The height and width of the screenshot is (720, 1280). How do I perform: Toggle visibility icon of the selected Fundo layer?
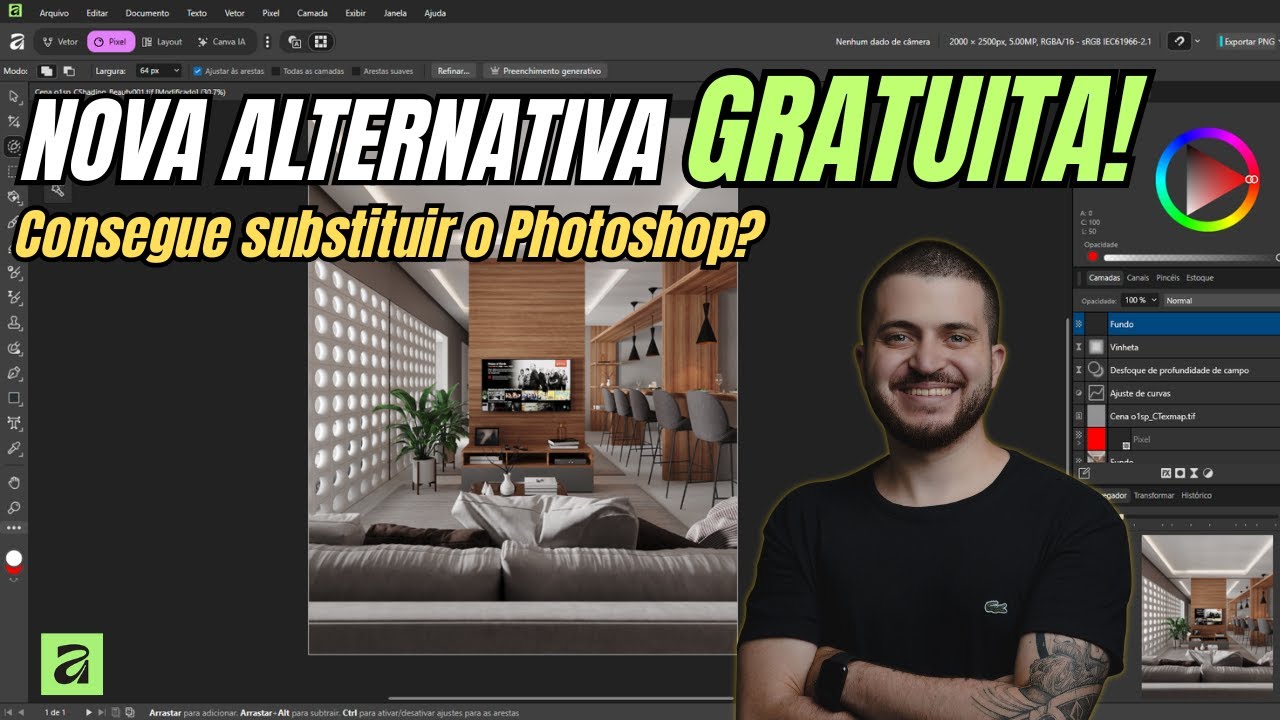tap(1078, 324)
